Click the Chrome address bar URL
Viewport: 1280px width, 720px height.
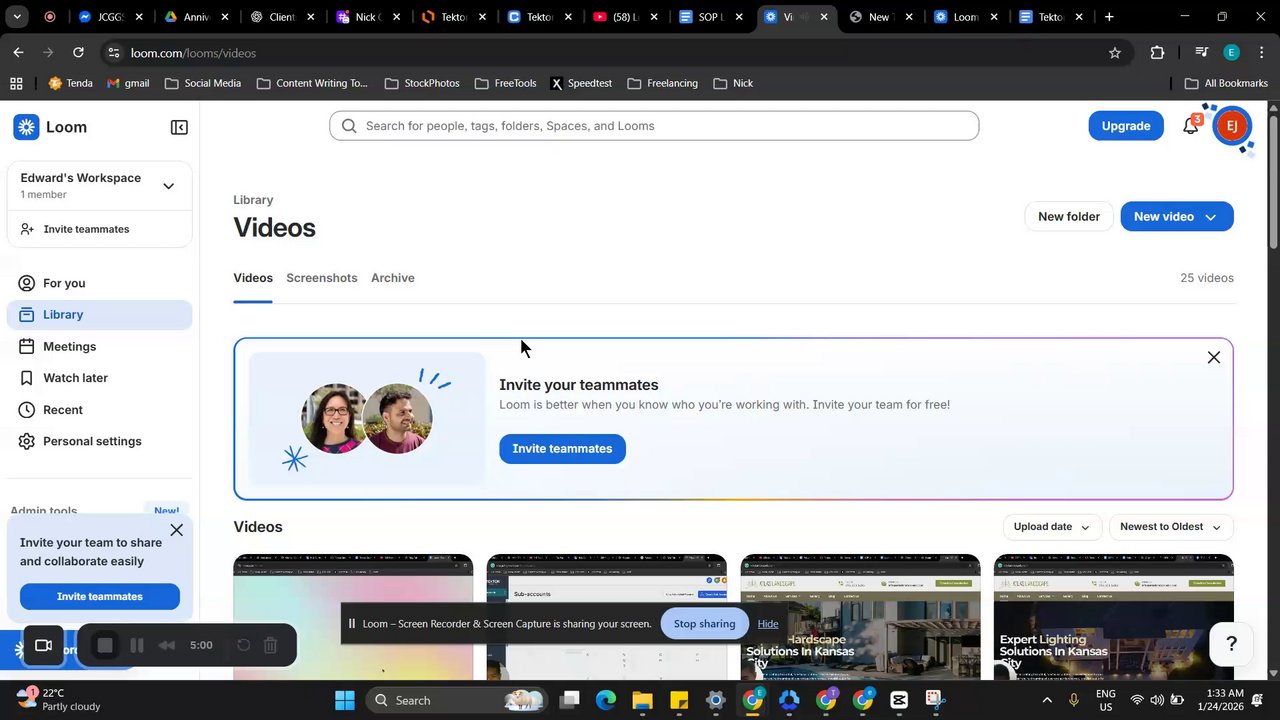[x=193, y=53]
